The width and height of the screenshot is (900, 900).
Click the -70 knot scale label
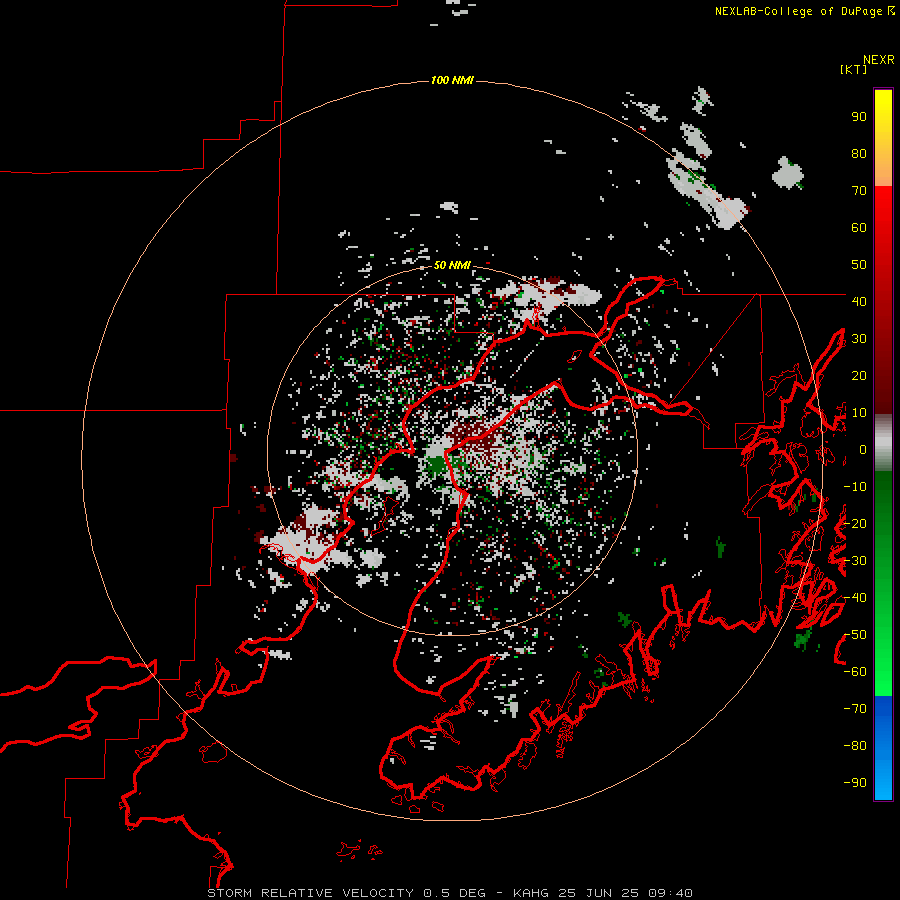point(855,709)
